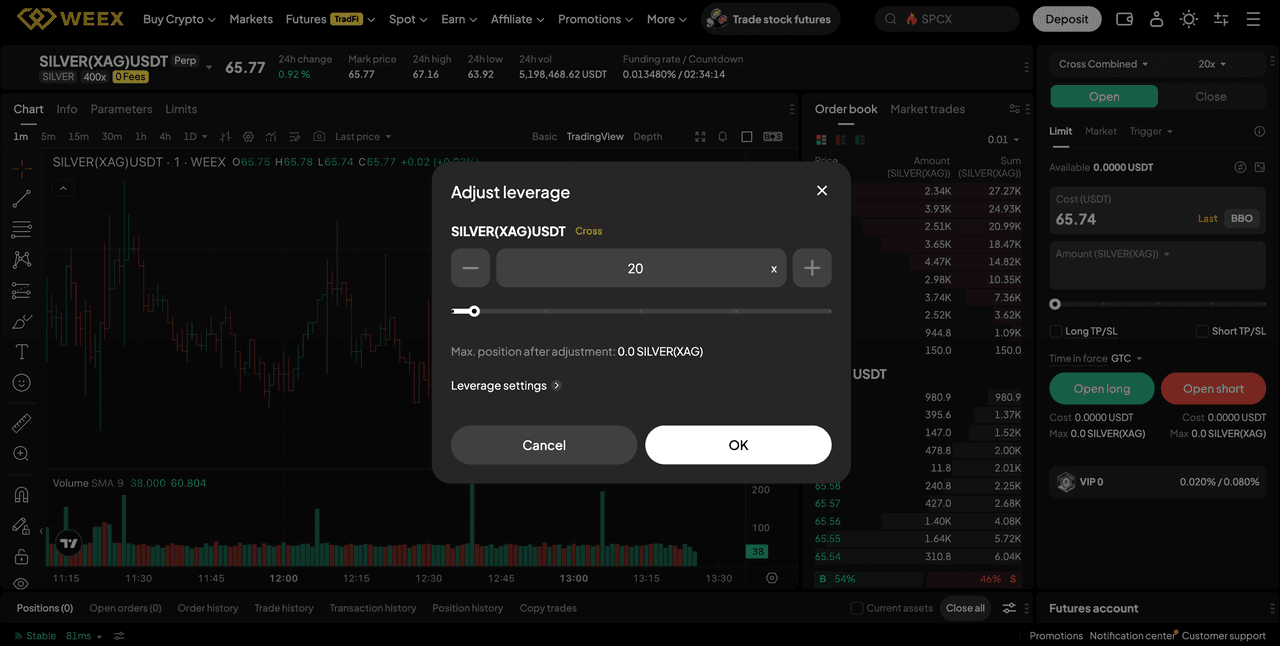Cancel the leverage adjustment

click(544, 445)
